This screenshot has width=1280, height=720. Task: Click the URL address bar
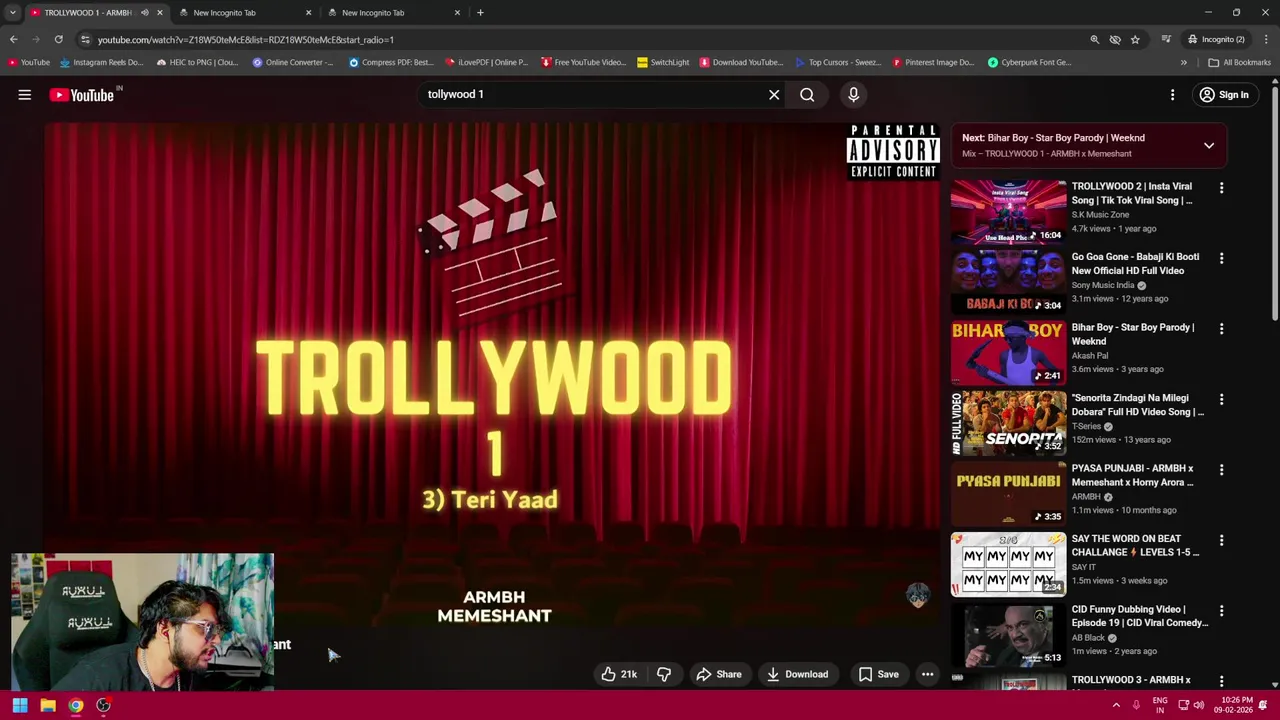point(580,40)
